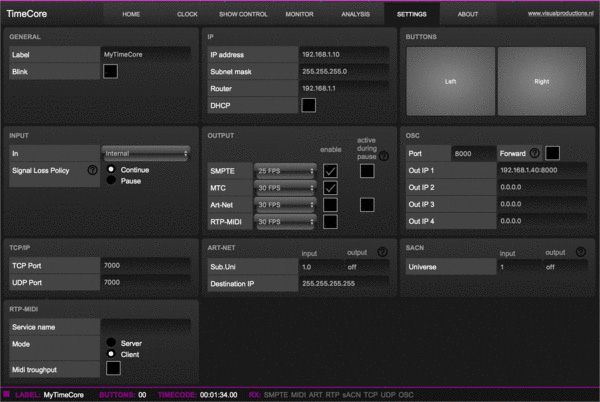This screenshot has width=600, height=402.
Task: Click the SMPTE indicator in status bar
Action: click(x=276, y=395)
